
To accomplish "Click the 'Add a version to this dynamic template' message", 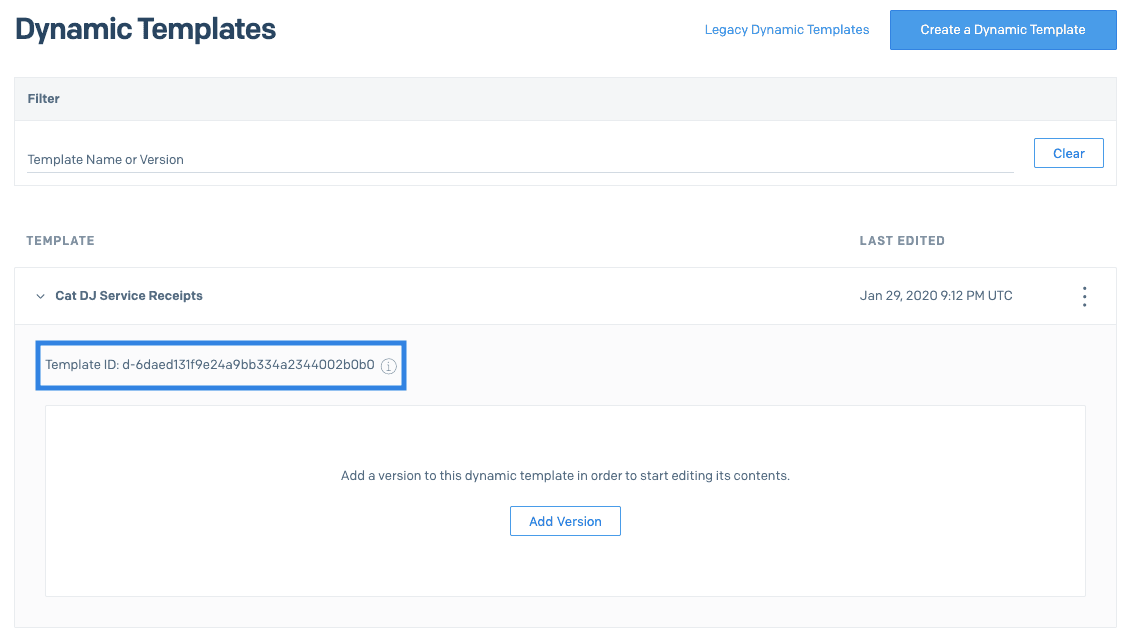I will [x=565, y=475].
